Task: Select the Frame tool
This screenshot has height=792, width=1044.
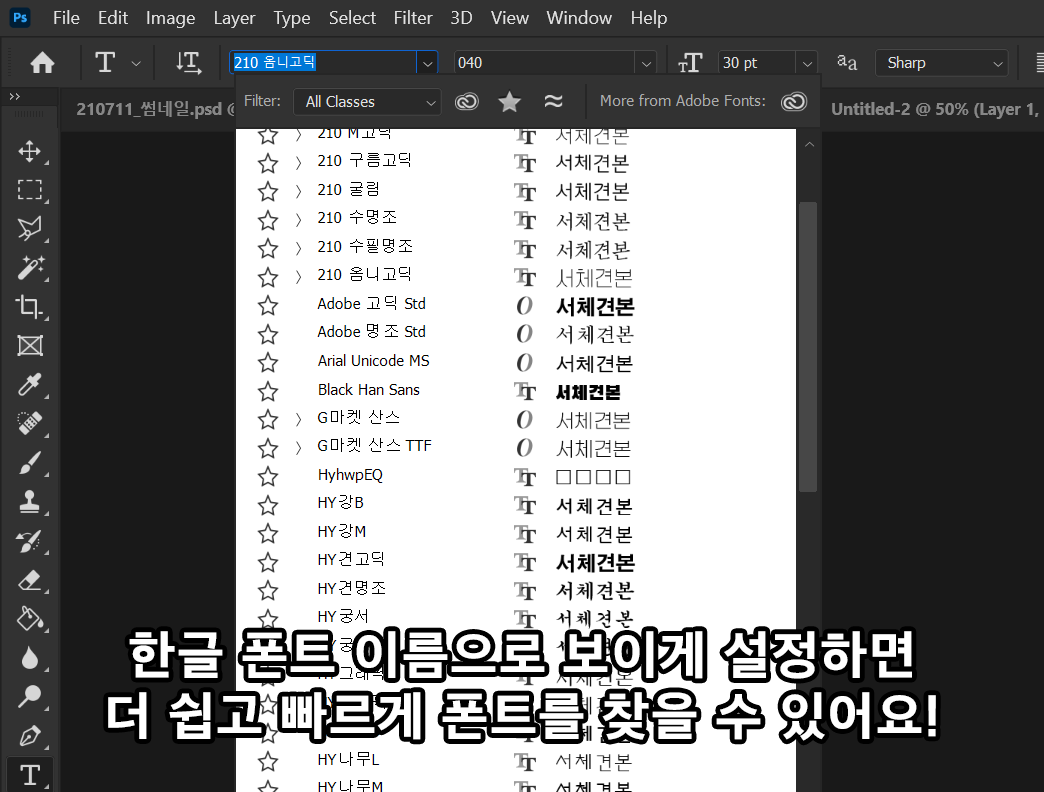Action: click(30, 345)
